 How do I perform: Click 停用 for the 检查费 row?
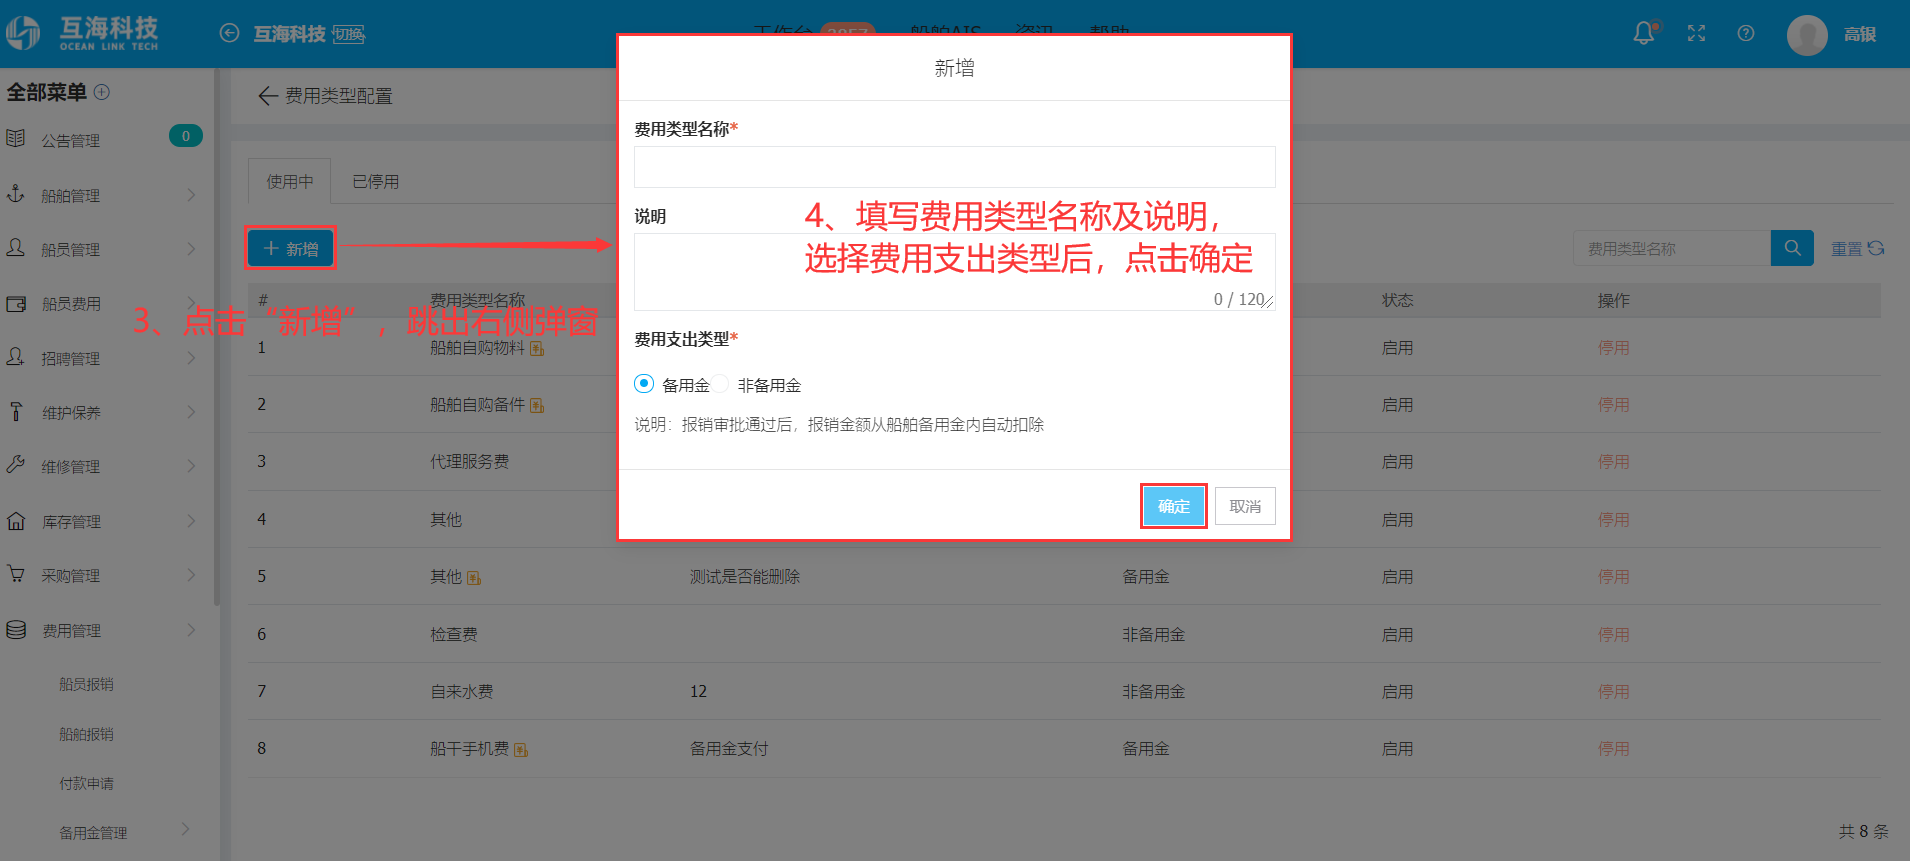(1613, 634)
